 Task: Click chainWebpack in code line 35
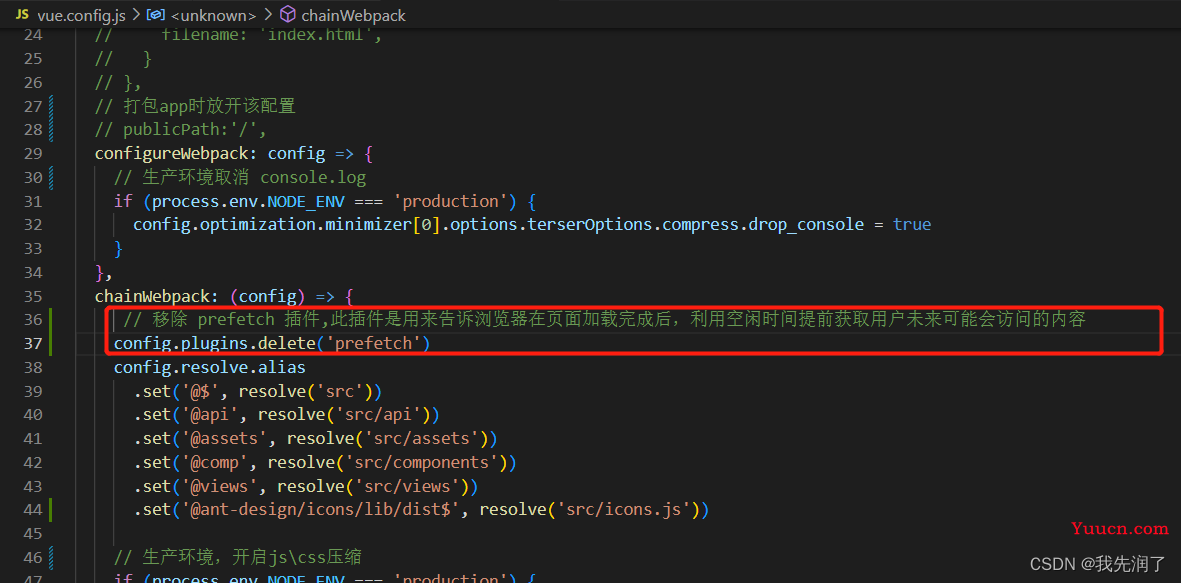[x=152, y=296]
